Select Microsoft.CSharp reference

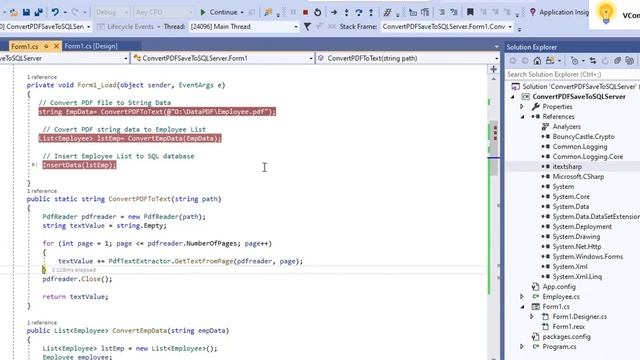578,177
